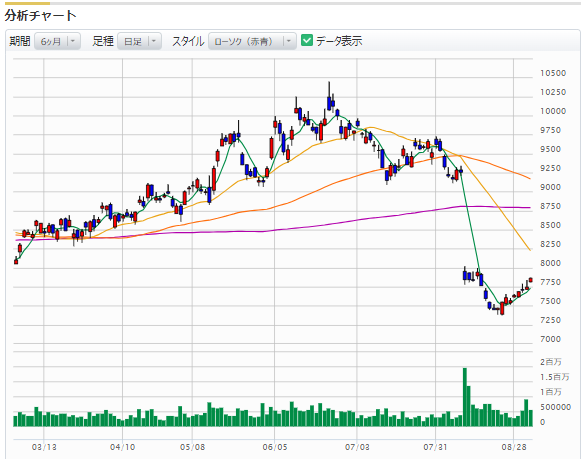
Task: Click the 03/13 date label
Action: [x=44, y=447]
